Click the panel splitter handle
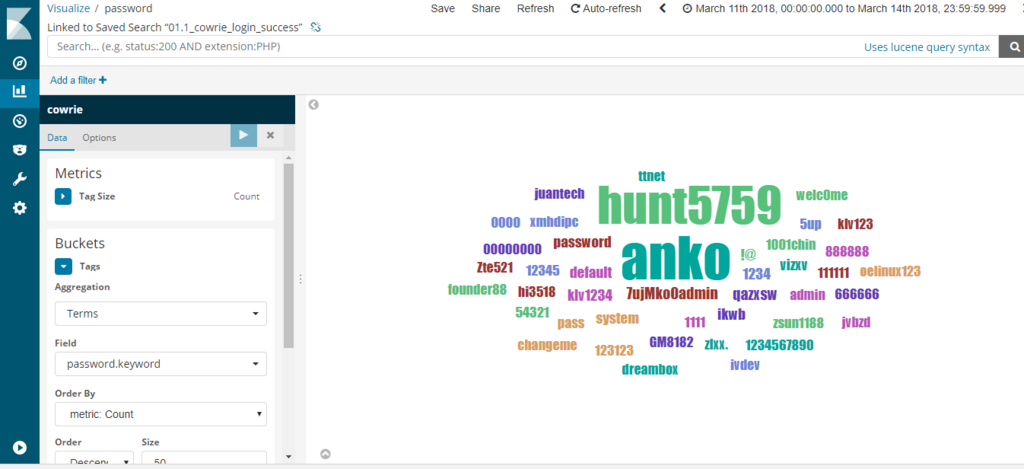The height and width of the screenshot is (469, 1024). [x=300, y=279]
